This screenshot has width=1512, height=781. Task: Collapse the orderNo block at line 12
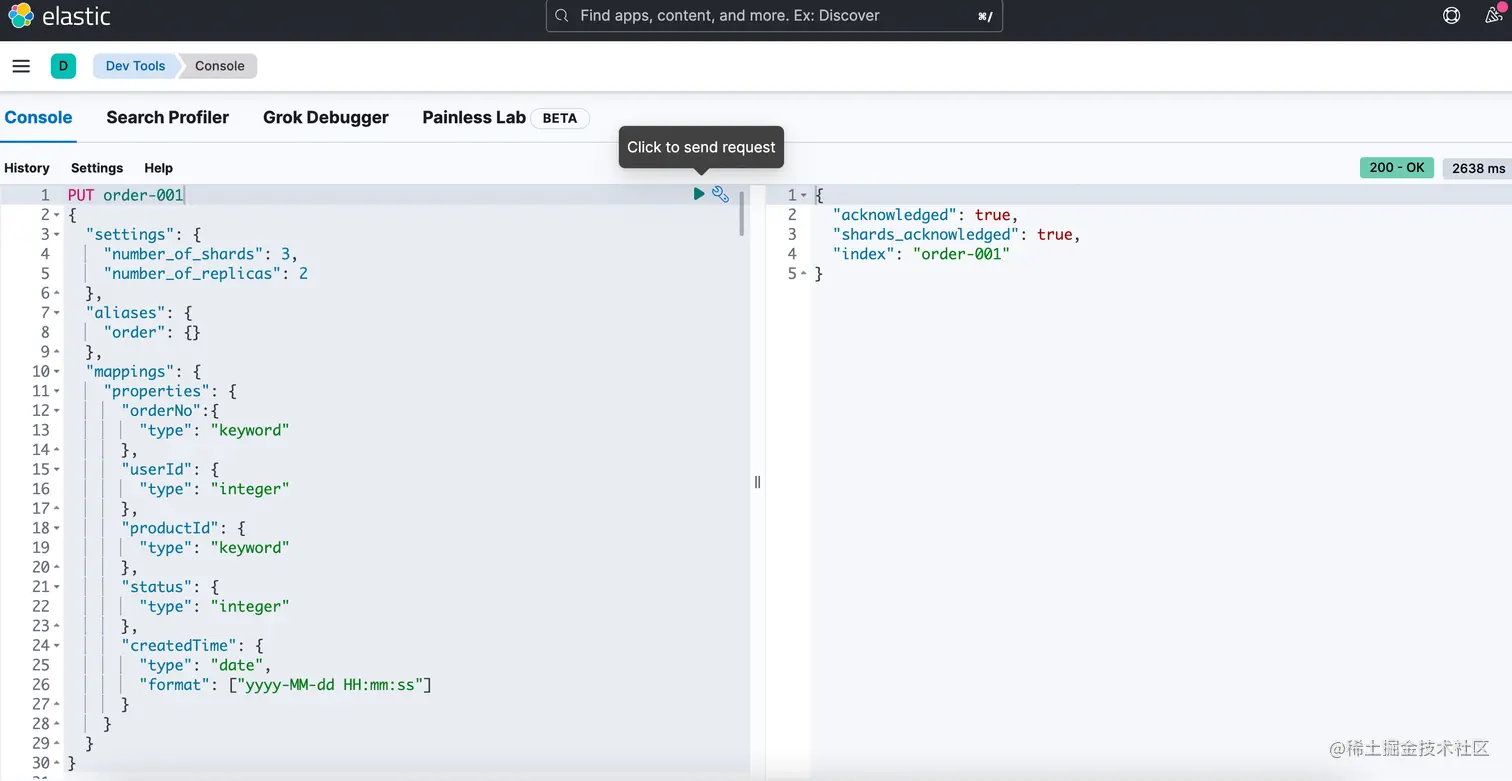pos(56,411)
